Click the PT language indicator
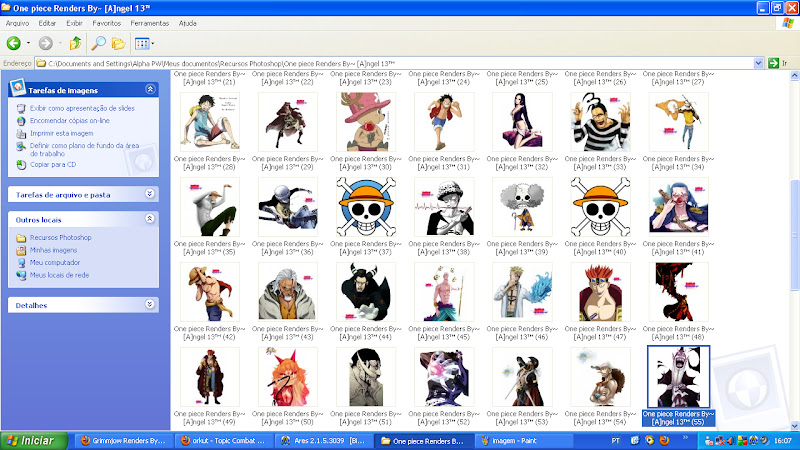Image resolution: width=800 pixels, height=450 pixels. click(615, 441)
